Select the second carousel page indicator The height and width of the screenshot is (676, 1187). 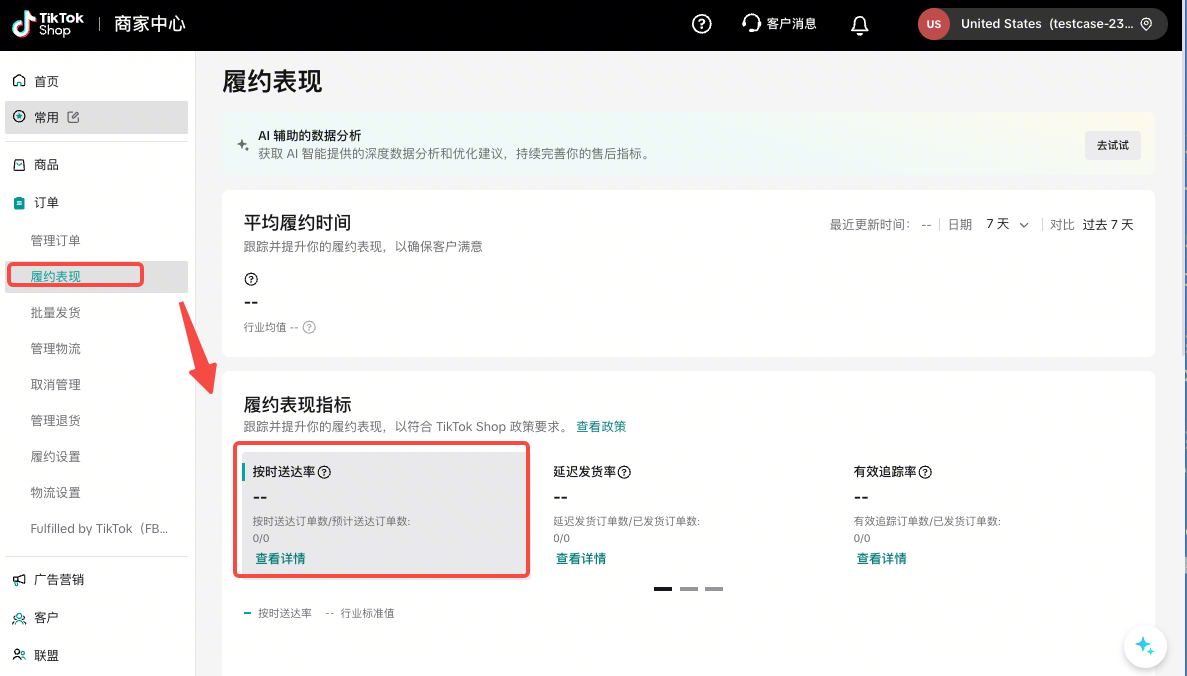688,589
